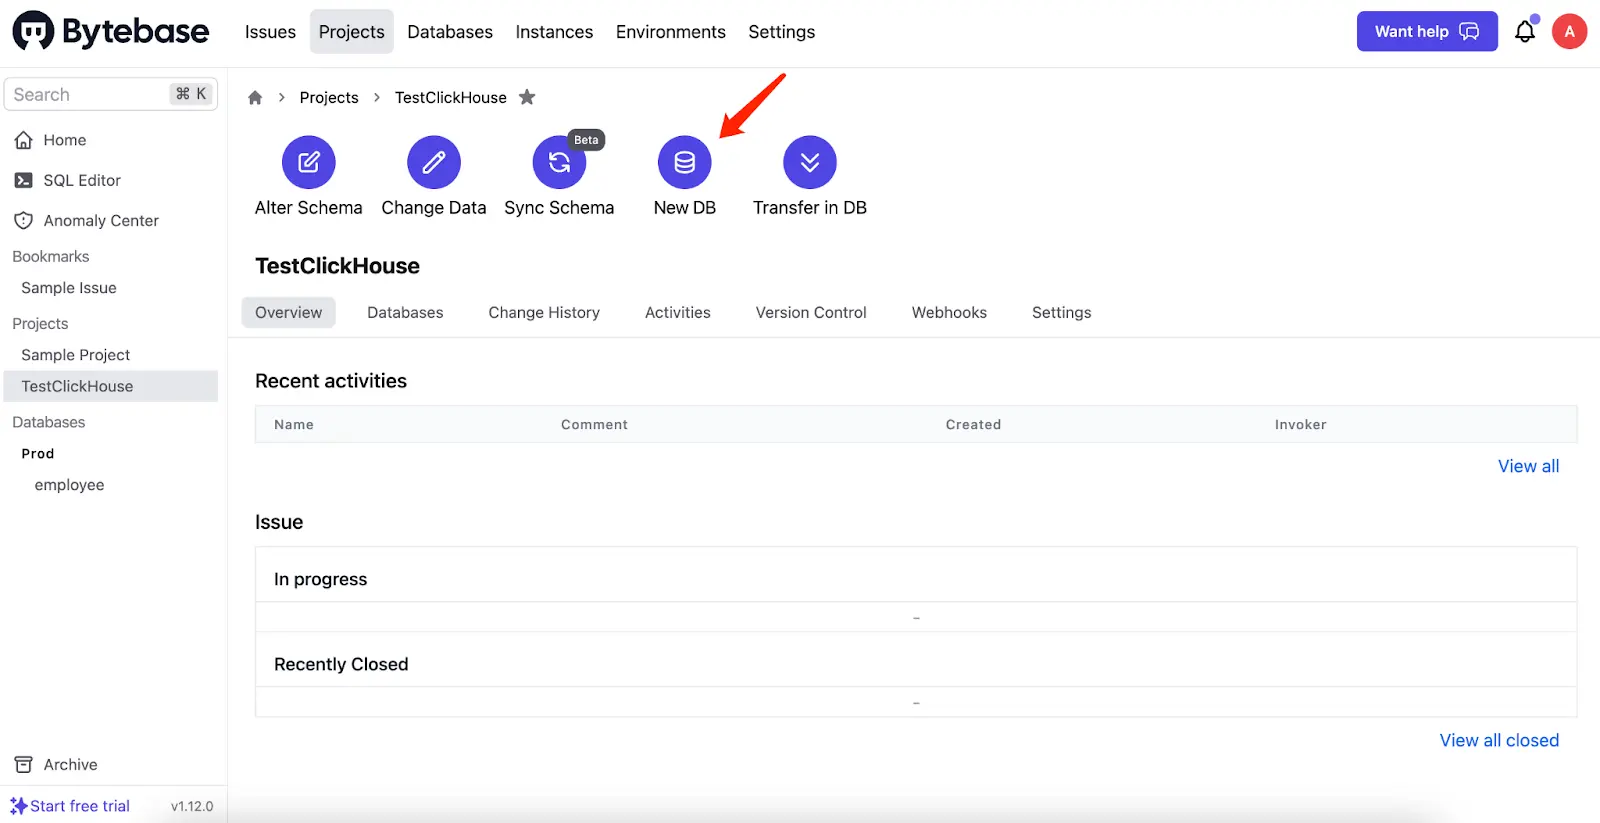
Task: Switch to the Activities tab
Action: pos(678,313)
